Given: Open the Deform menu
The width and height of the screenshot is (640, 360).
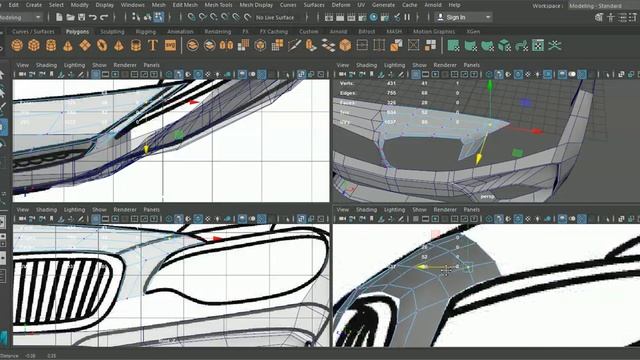Looking at the screenshot, I should (341, 5).
